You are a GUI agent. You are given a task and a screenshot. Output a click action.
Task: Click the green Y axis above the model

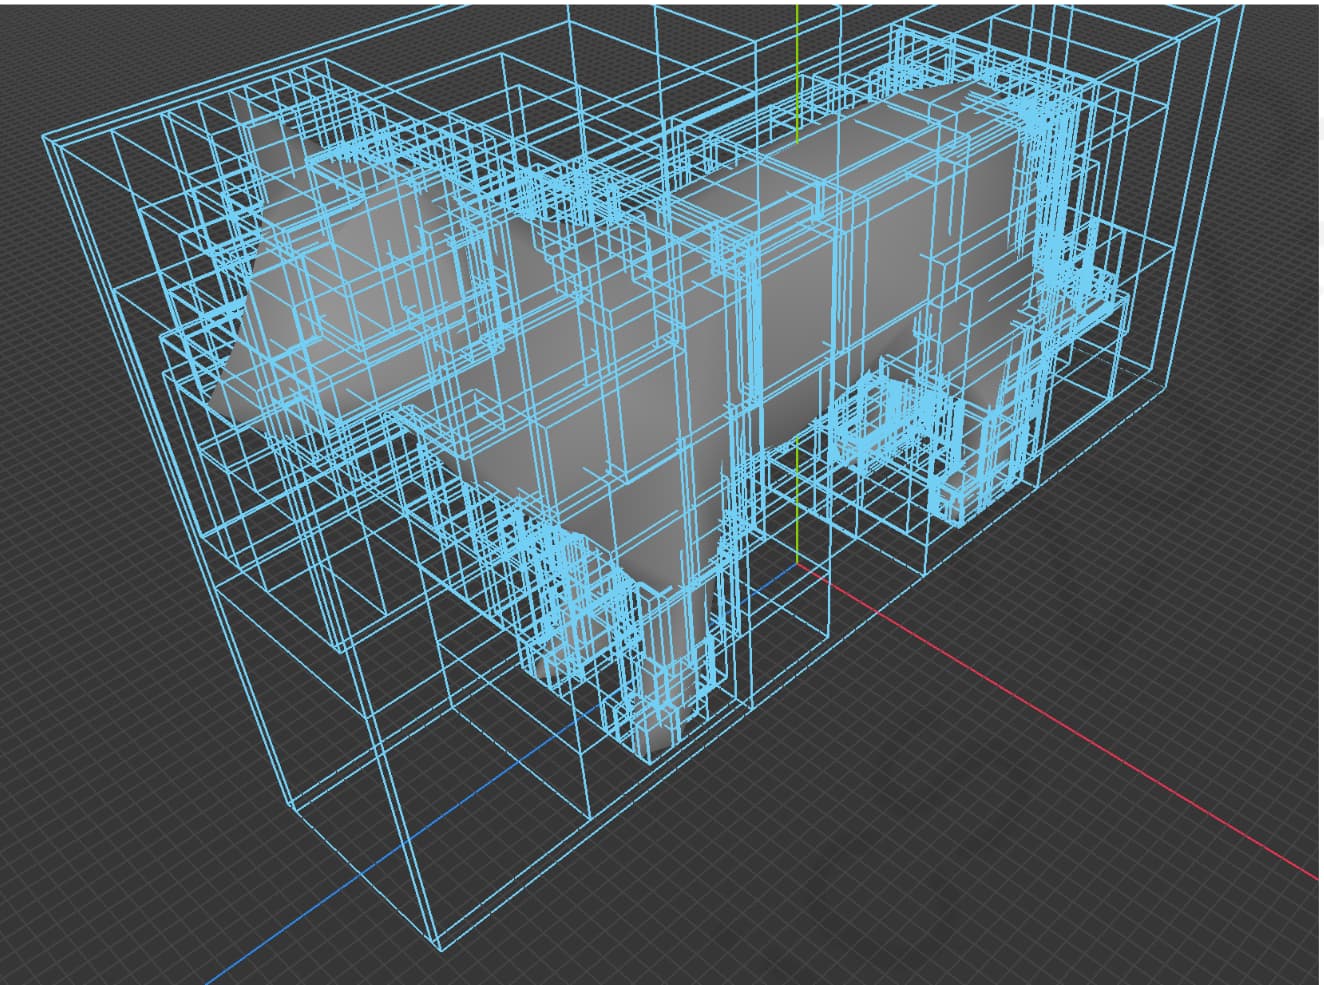(x=797, y=60)
